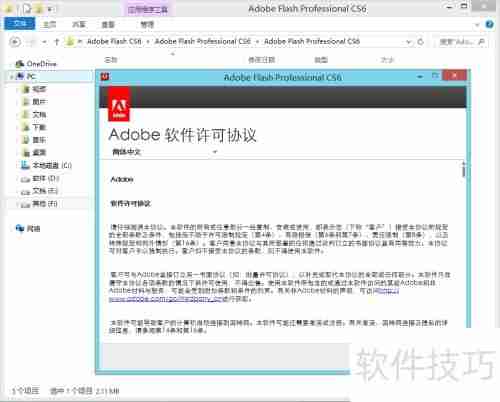This screenshot has width=500, height=402.
Task: Sort by the 修改日期 (Date modified) column
Action: pos(262,60)
